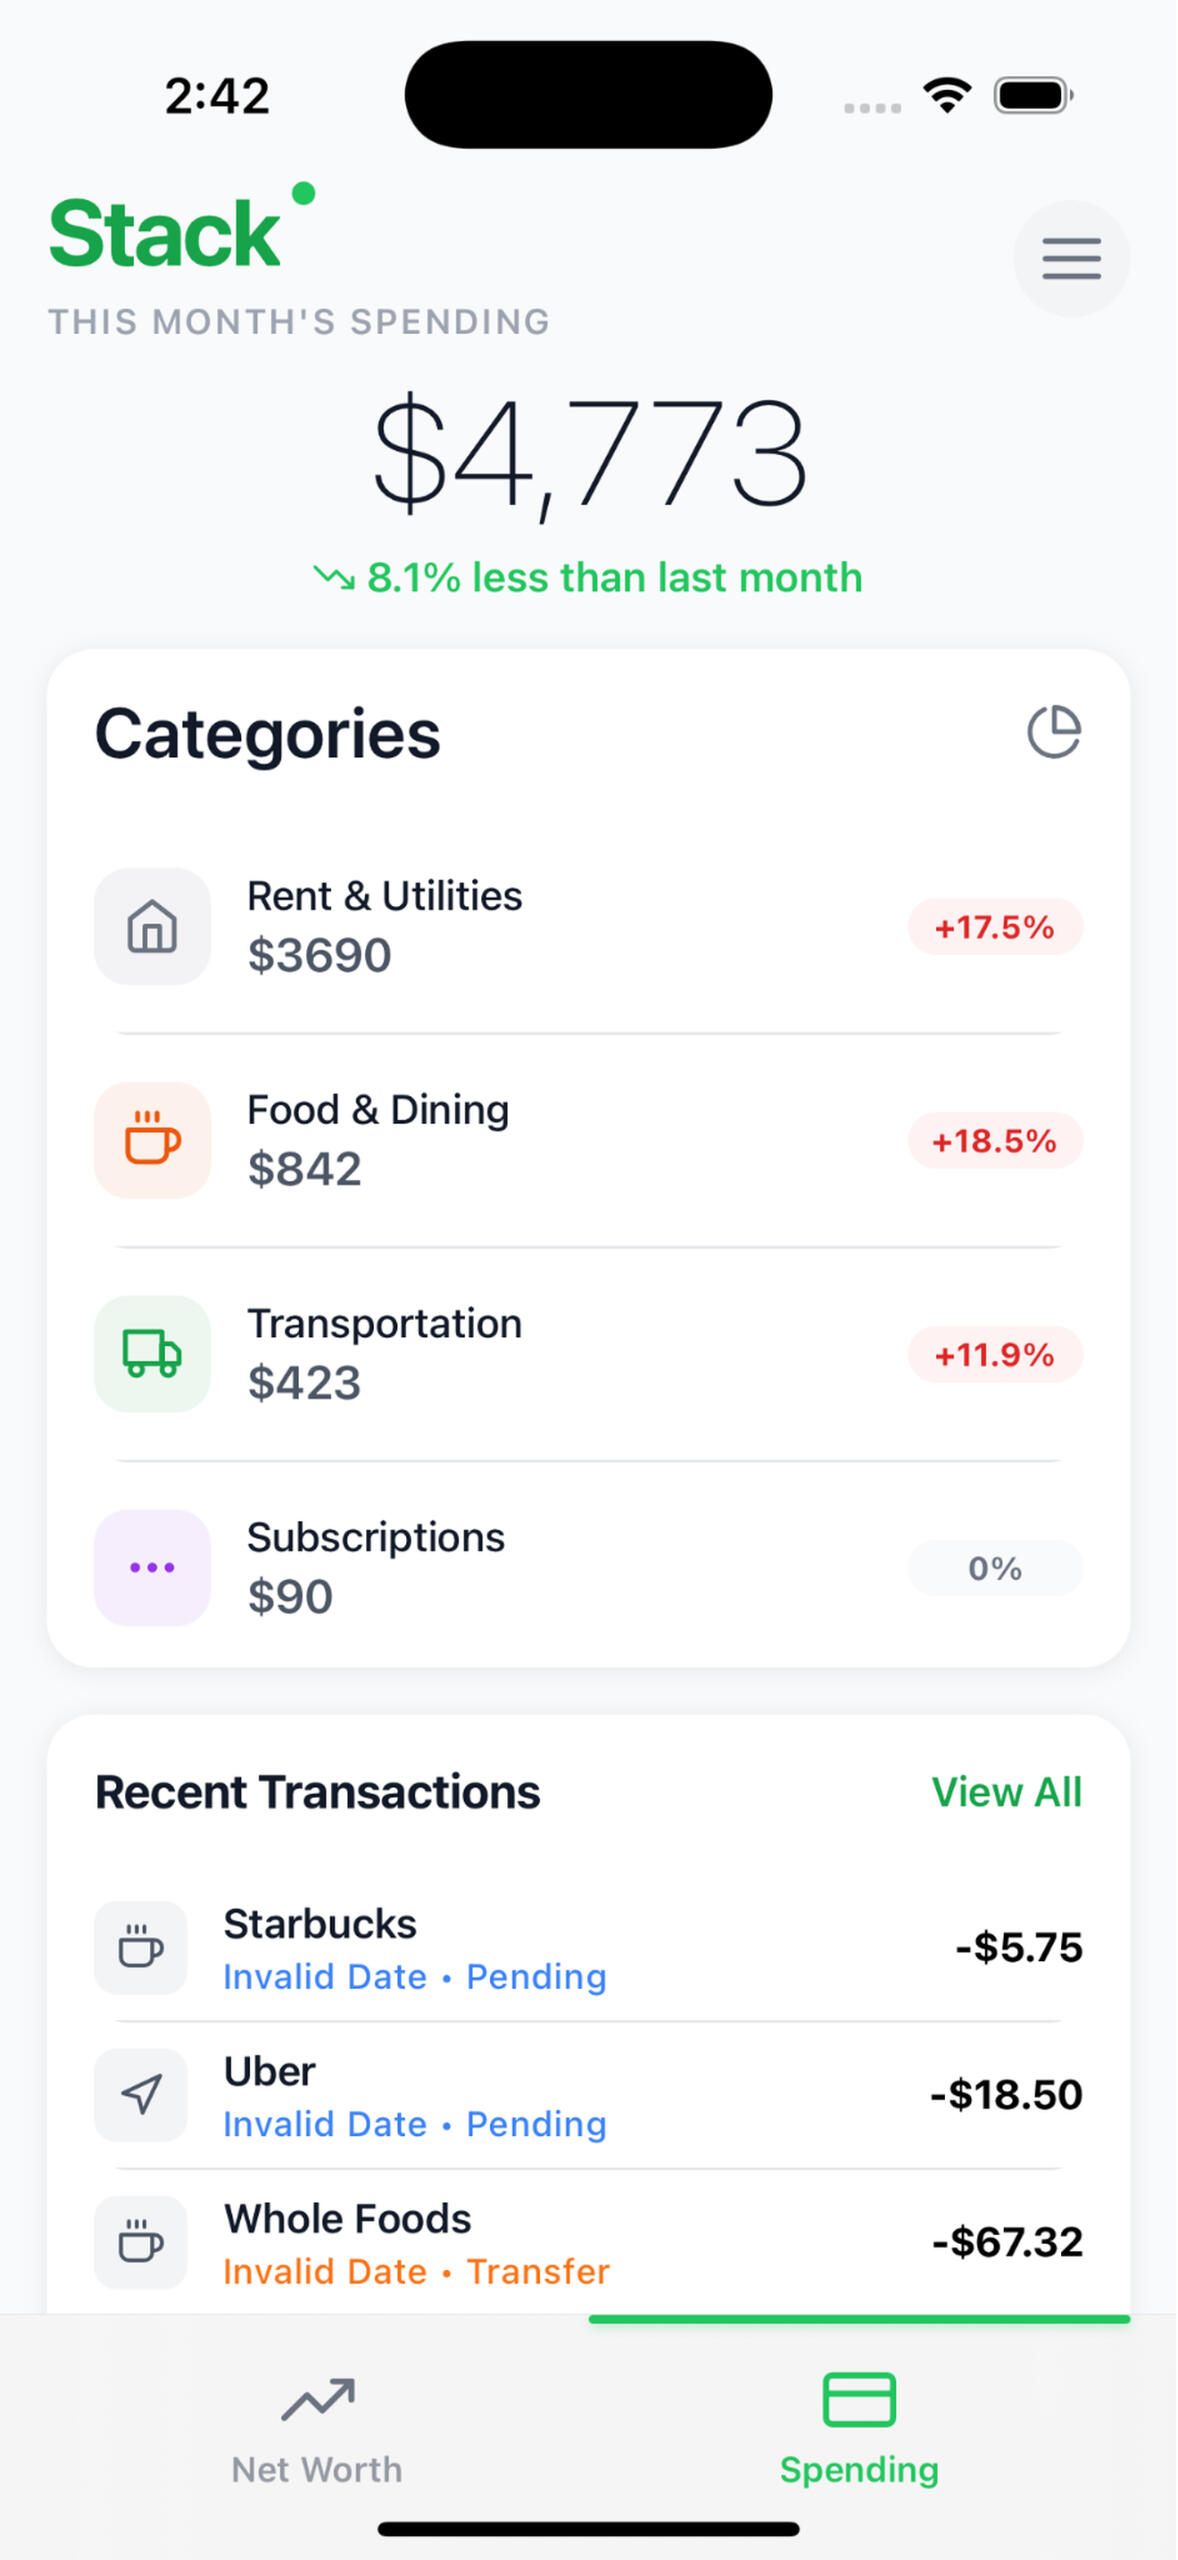Tap the Transportation truck icon
Image resolution: width=1178 pixels, height=2560 pixels.
tap(152, 1354)
